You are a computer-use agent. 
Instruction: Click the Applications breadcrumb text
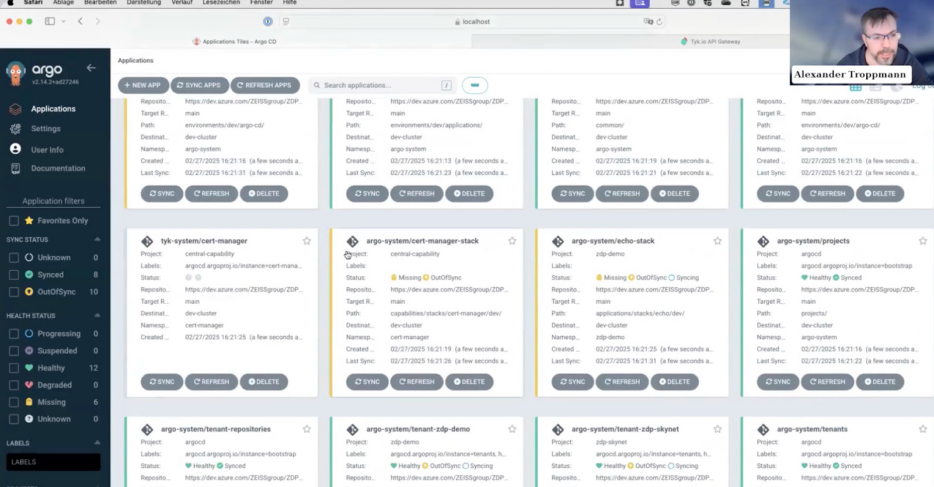pyautogui.click(x=135, y=61)
